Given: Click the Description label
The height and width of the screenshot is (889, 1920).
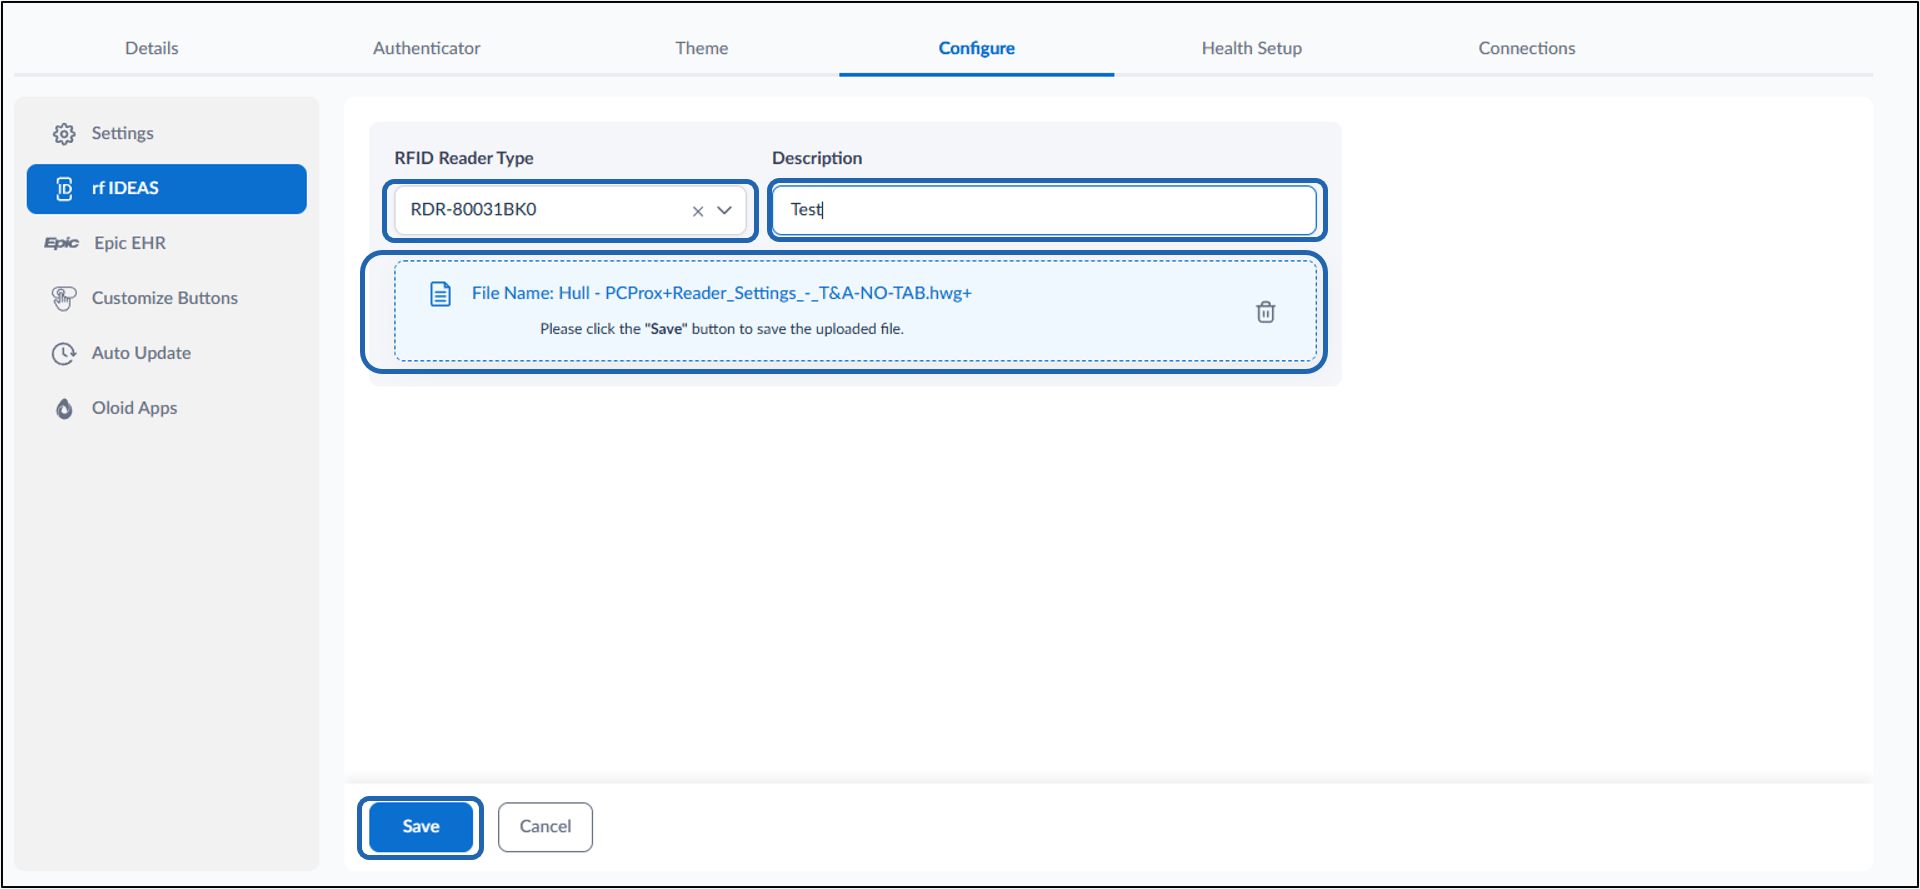Looking at the screenshot, I should 817,158.
